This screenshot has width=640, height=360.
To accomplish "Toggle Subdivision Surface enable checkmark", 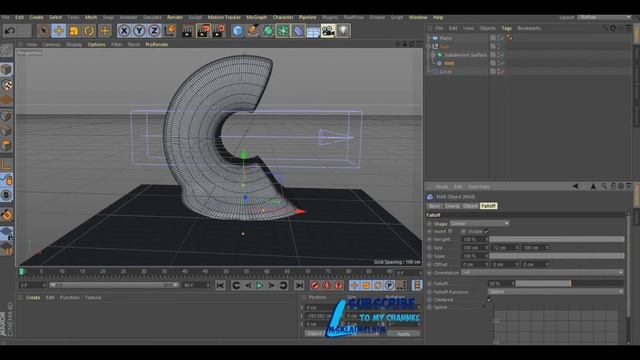I will 501,55.
